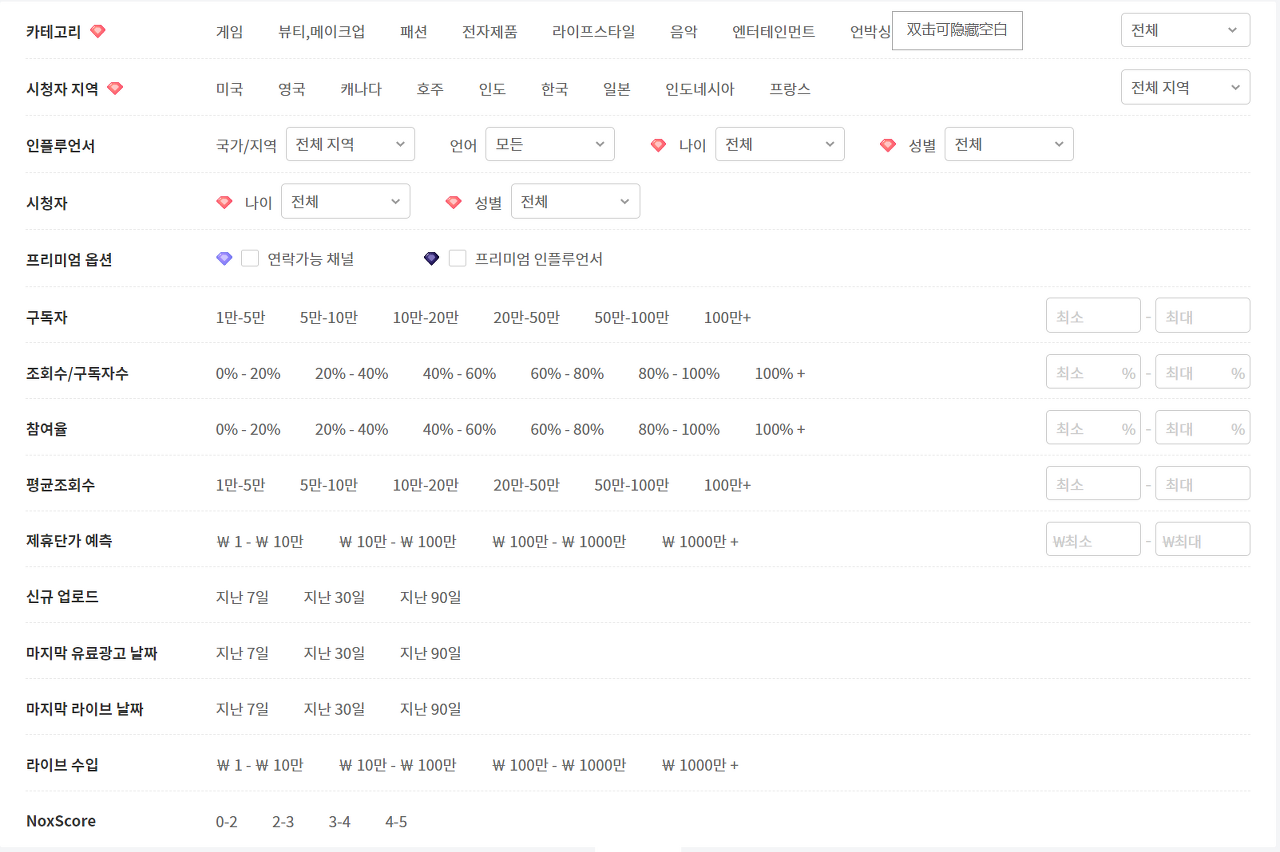Choose 일본 as viewer region

tap(616, 88)
